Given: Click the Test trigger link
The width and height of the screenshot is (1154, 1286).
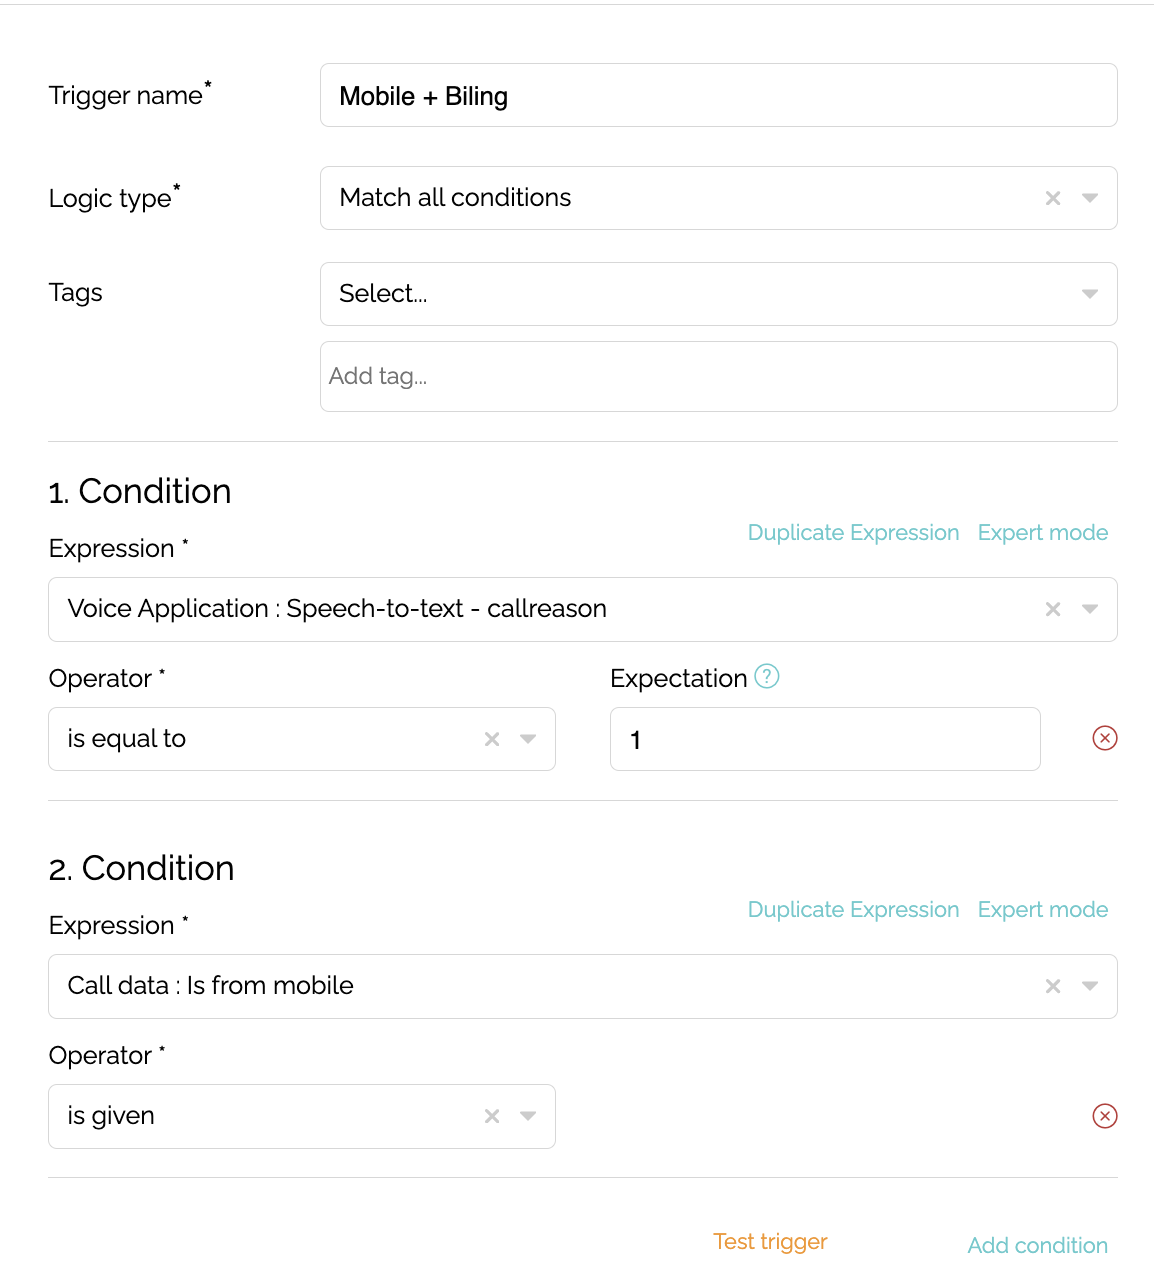Looking at the screenshot, I should (770, 1241).
